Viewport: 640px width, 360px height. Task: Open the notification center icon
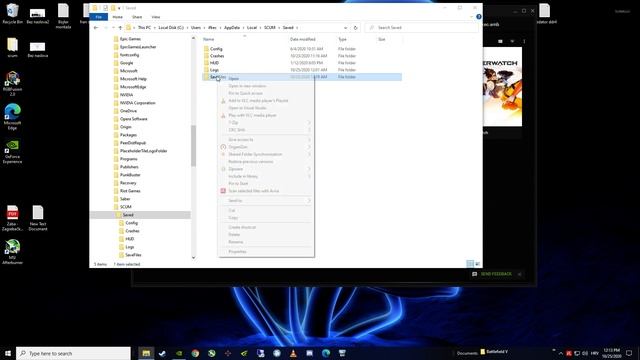(629, 353)
